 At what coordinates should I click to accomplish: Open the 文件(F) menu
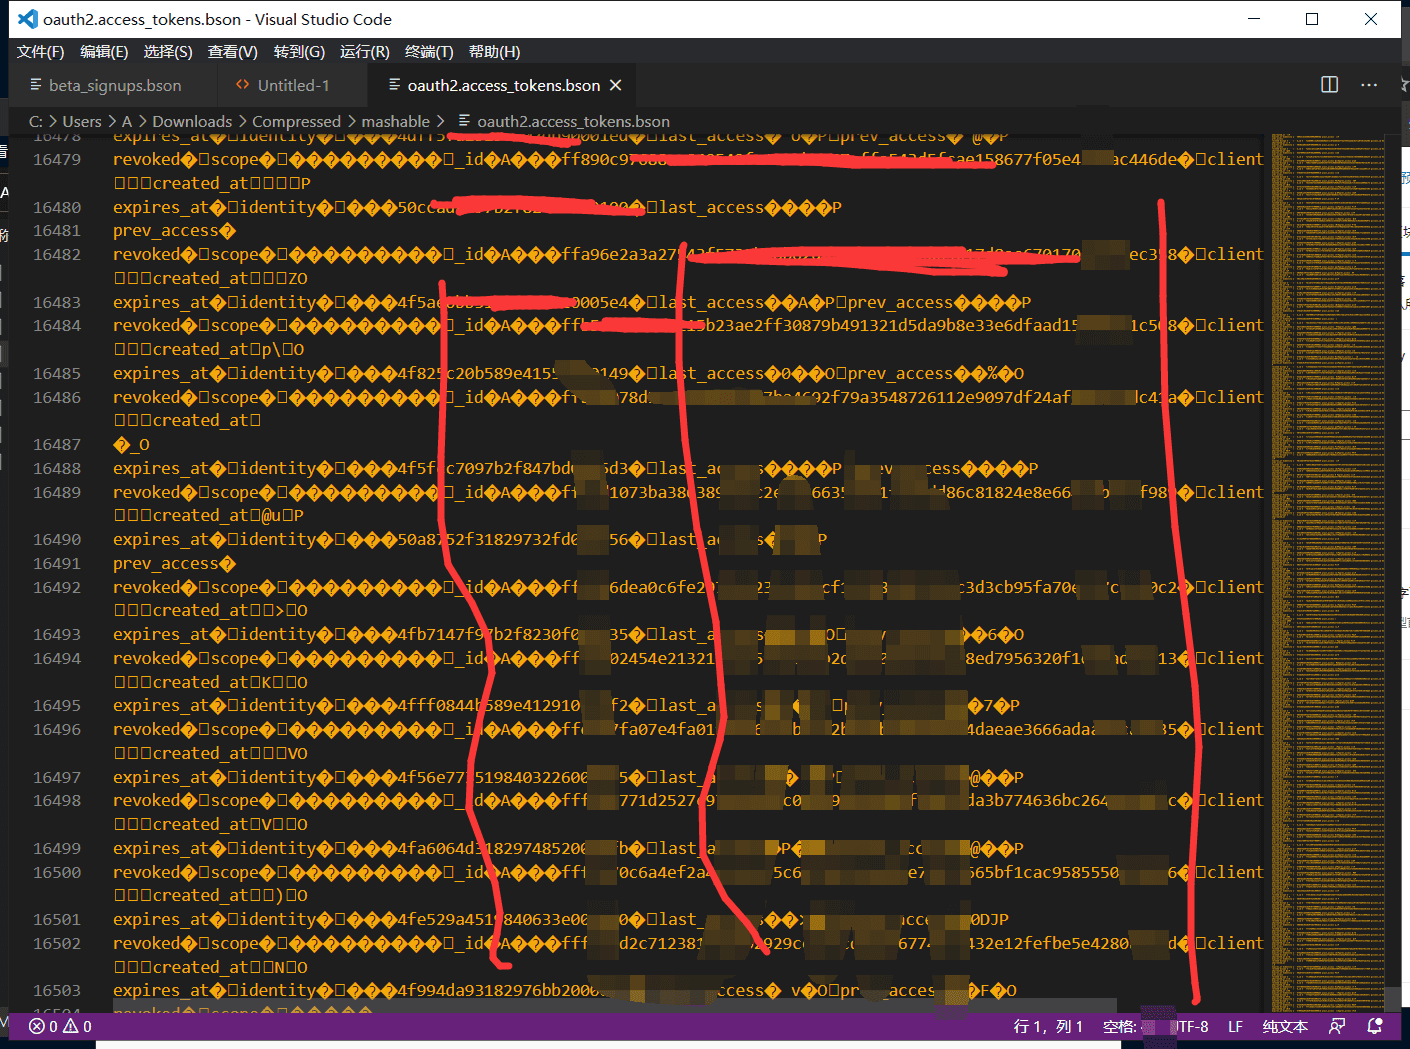point(40,52)
